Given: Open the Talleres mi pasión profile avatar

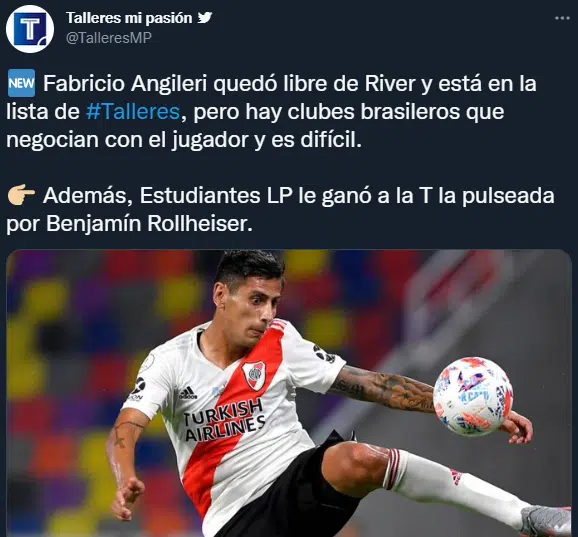Looking at the screenshot, I should click(30, 29).
